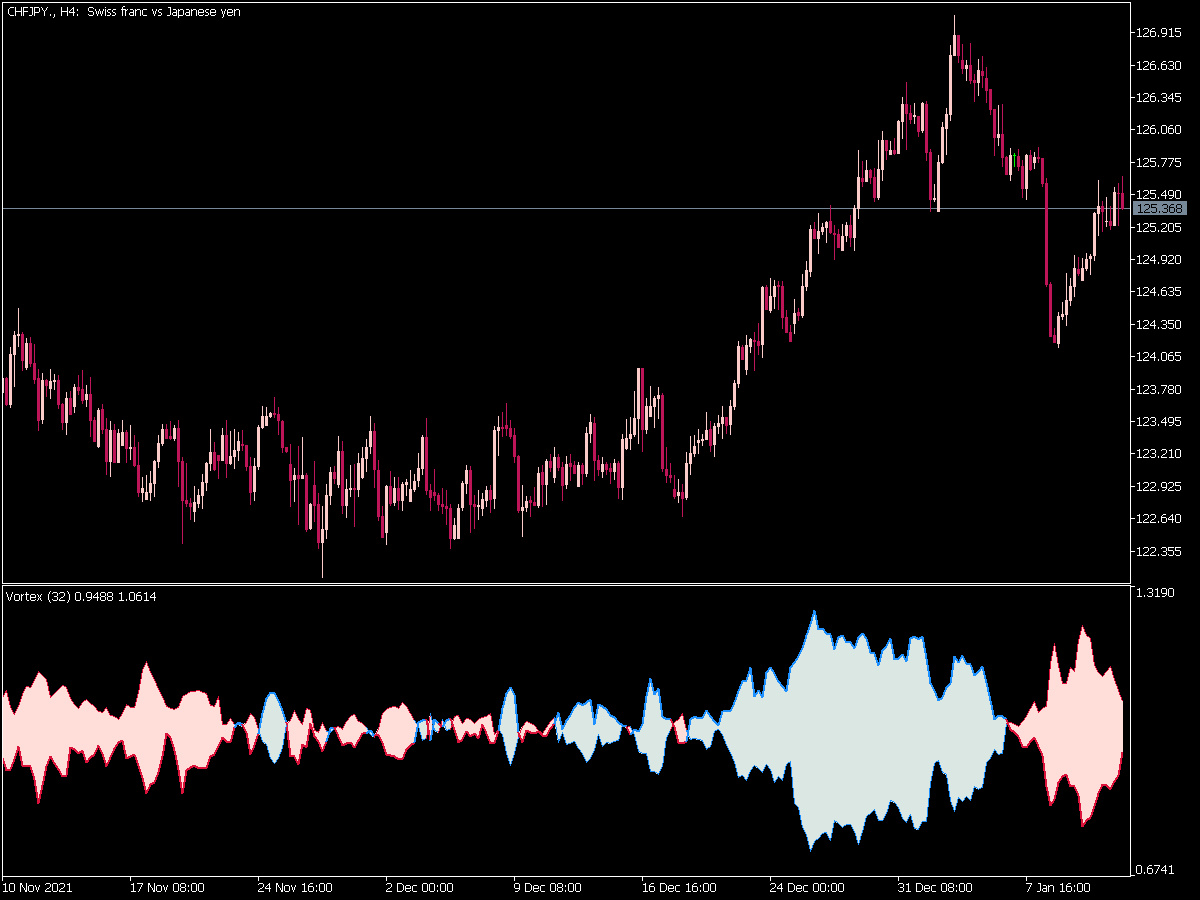Click the indicator scale value 1.3190
This screenshot has width=1200, height=900.
click(1157, 593)
